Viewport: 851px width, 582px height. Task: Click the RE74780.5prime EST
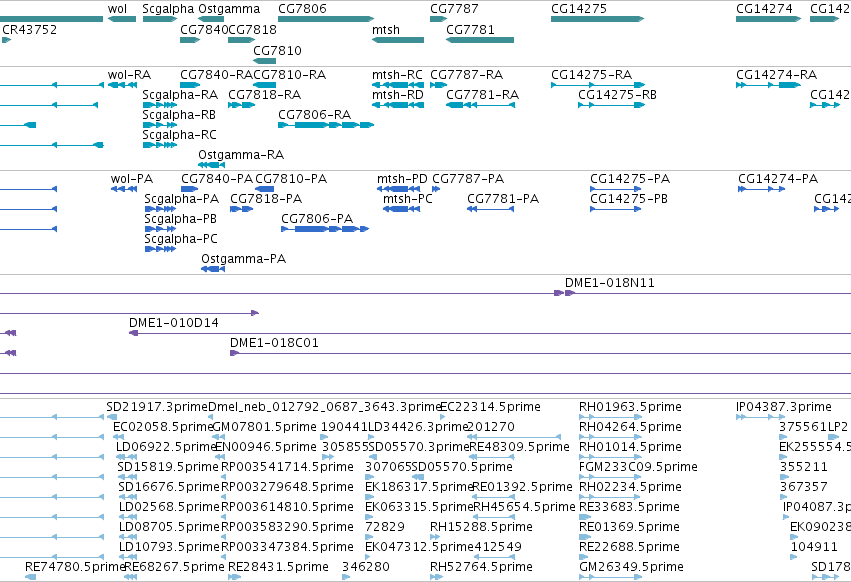30,577
